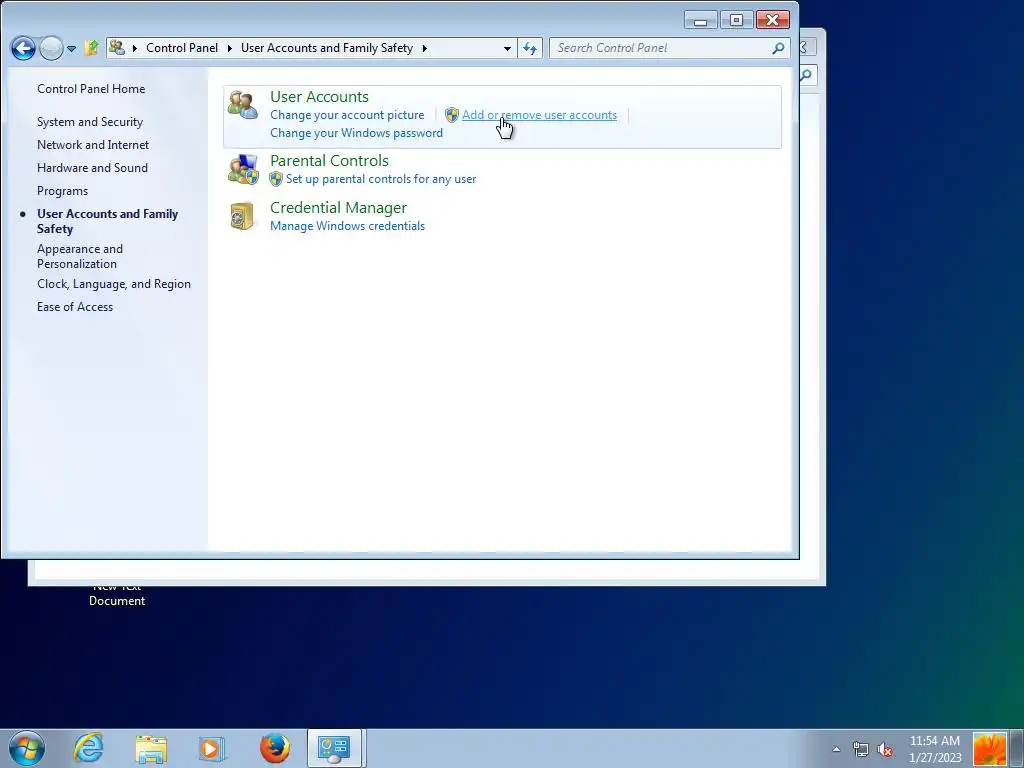Click the network tray icon

click(861, 749)
